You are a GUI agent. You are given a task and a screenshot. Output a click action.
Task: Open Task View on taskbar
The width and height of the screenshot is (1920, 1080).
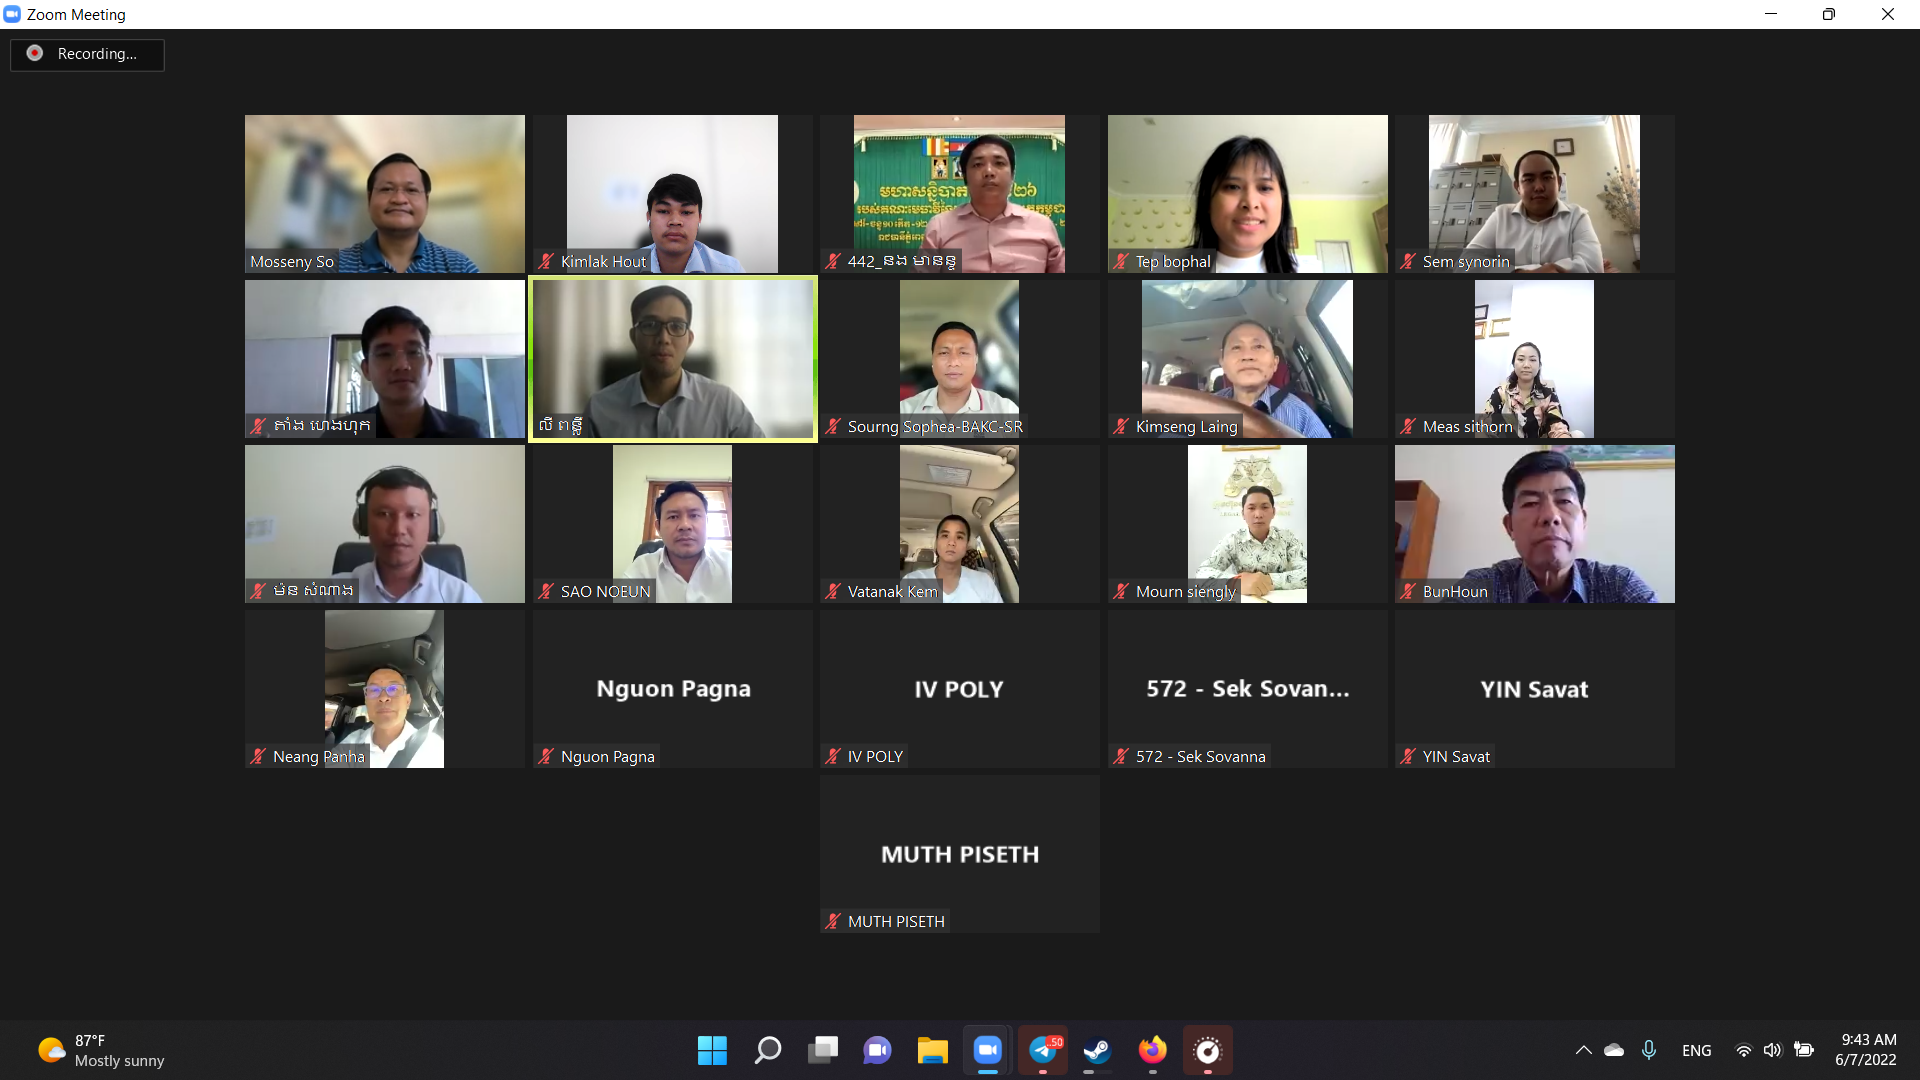click(822, 1050)
